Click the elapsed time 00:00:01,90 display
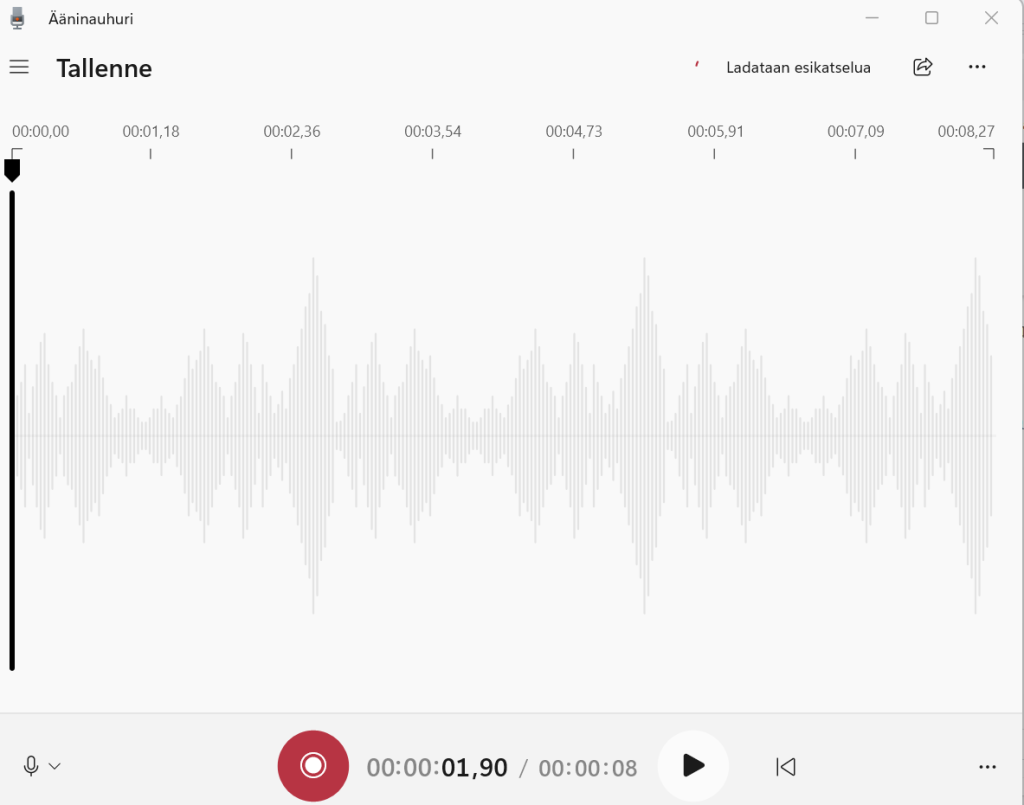The width and height of the screenshot is (1024, 805). coord(436,766)
